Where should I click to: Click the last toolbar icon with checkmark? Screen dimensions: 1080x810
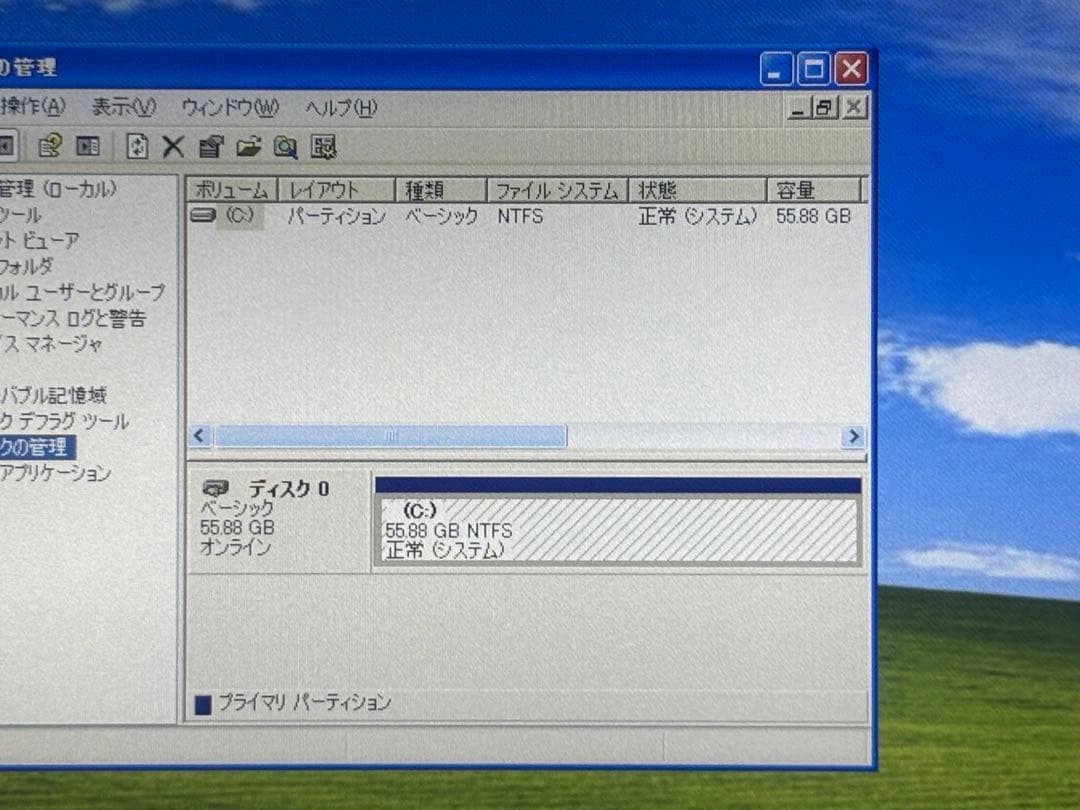pos(323,147)
